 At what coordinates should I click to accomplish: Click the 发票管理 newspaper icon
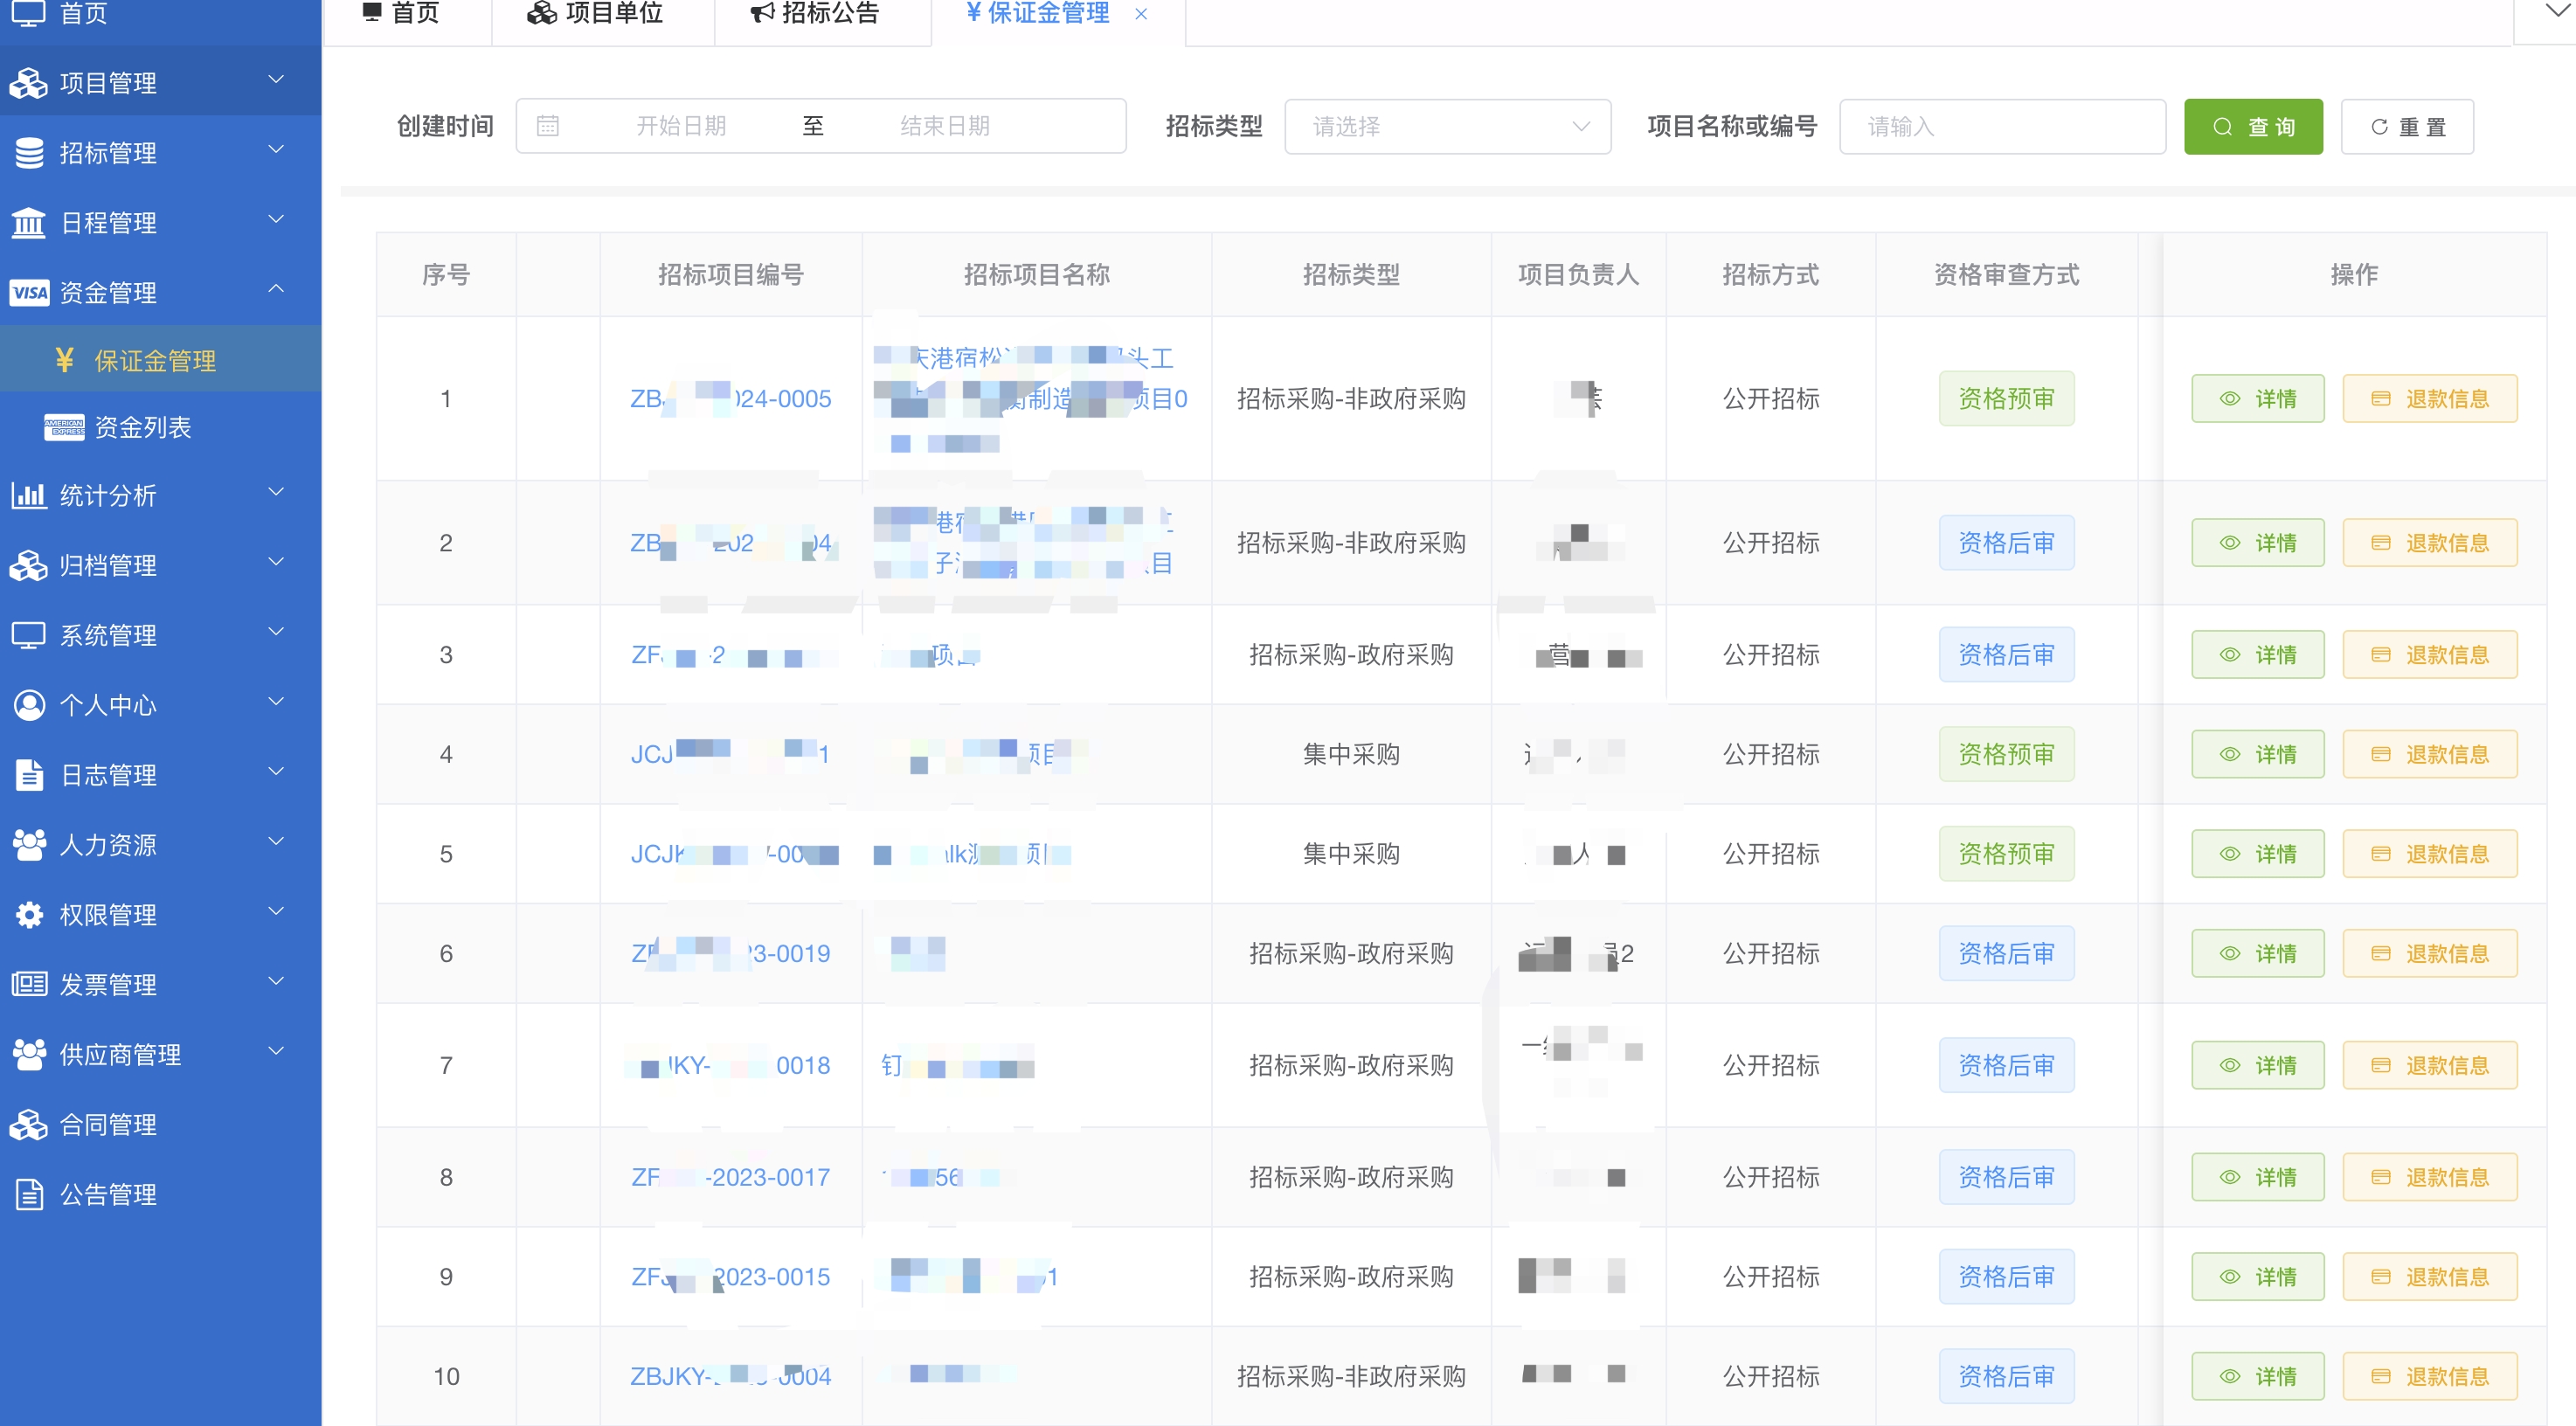(x=29, y=984)
